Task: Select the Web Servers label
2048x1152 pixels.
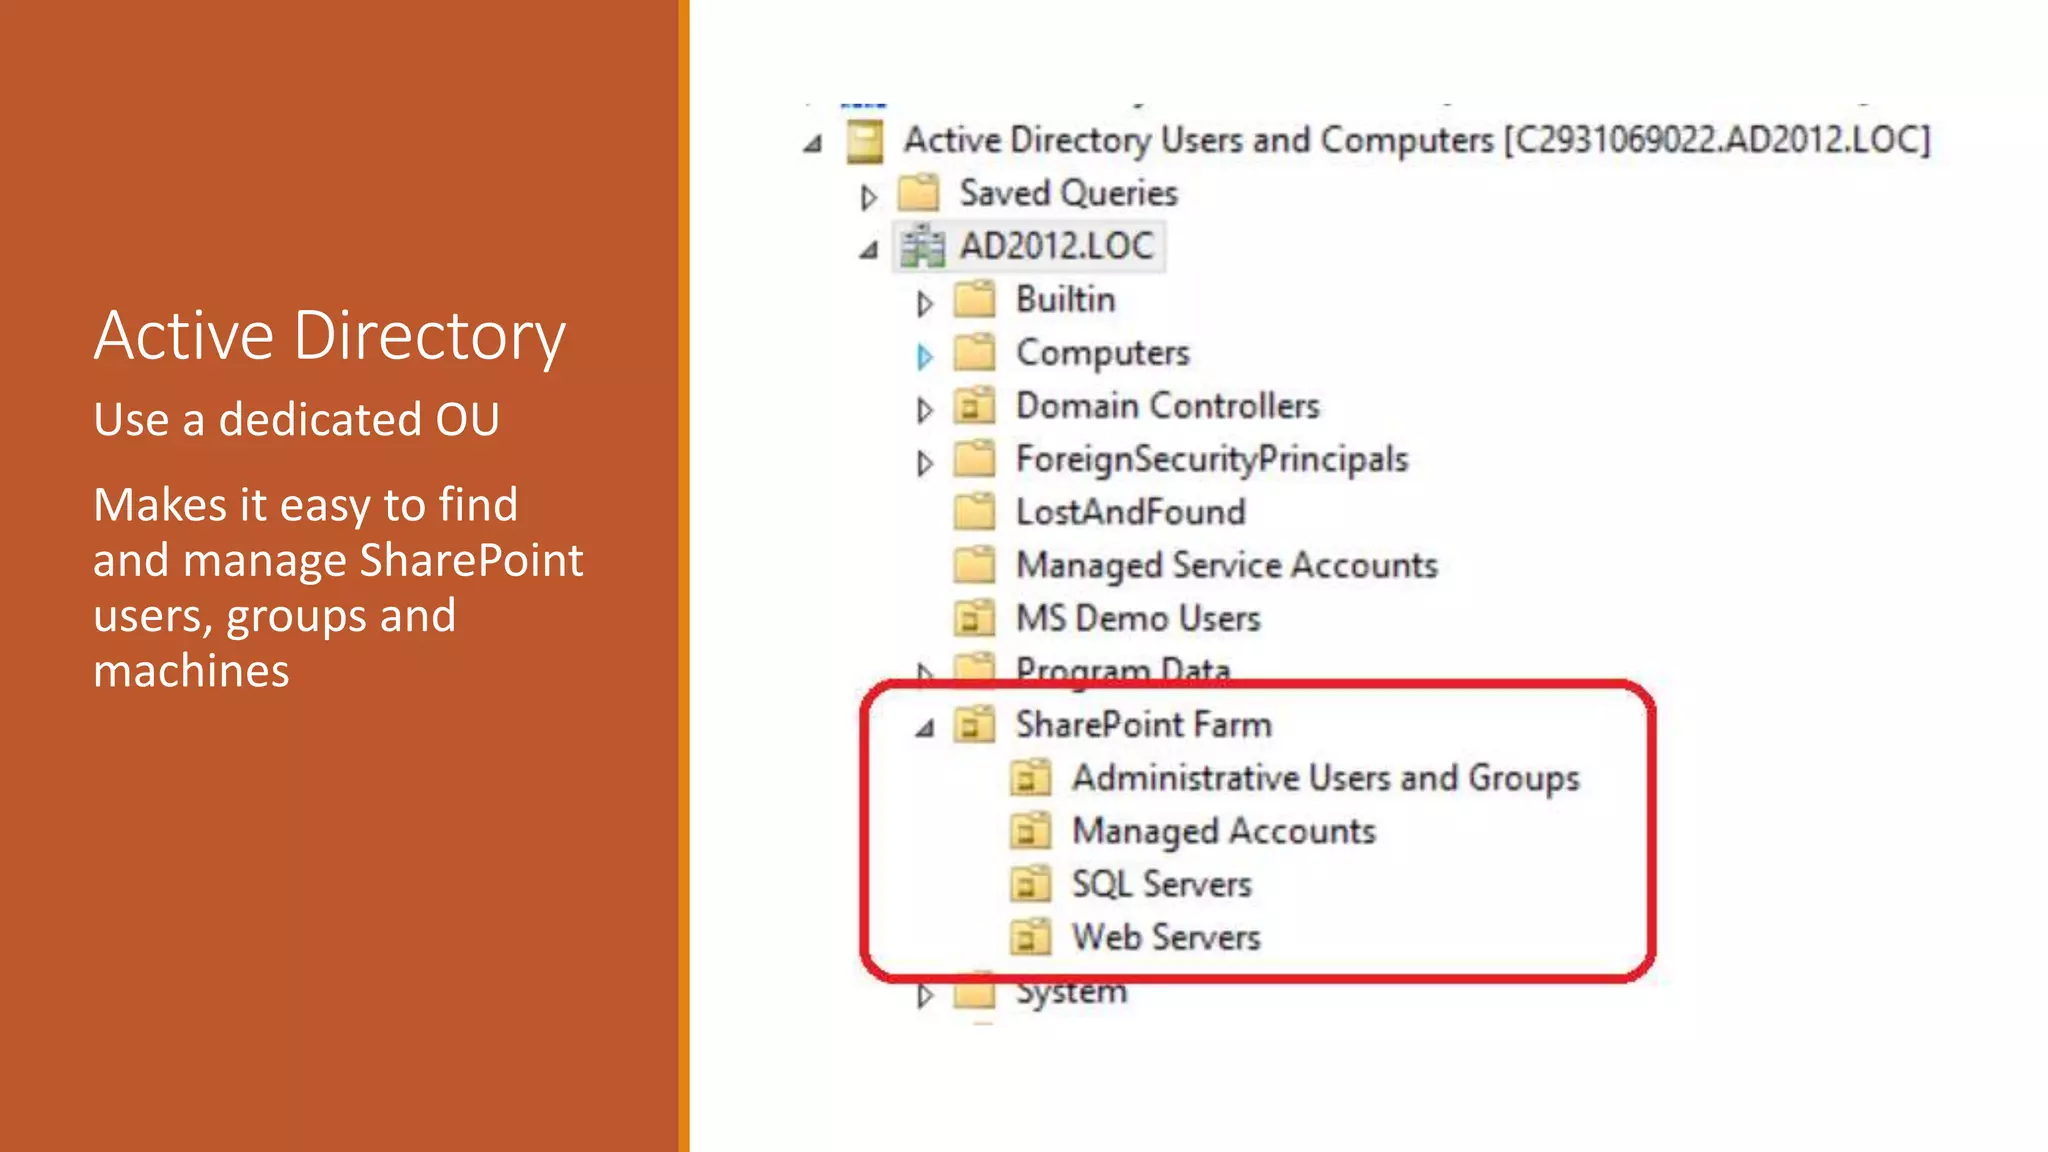Action: click(1166, 937)
